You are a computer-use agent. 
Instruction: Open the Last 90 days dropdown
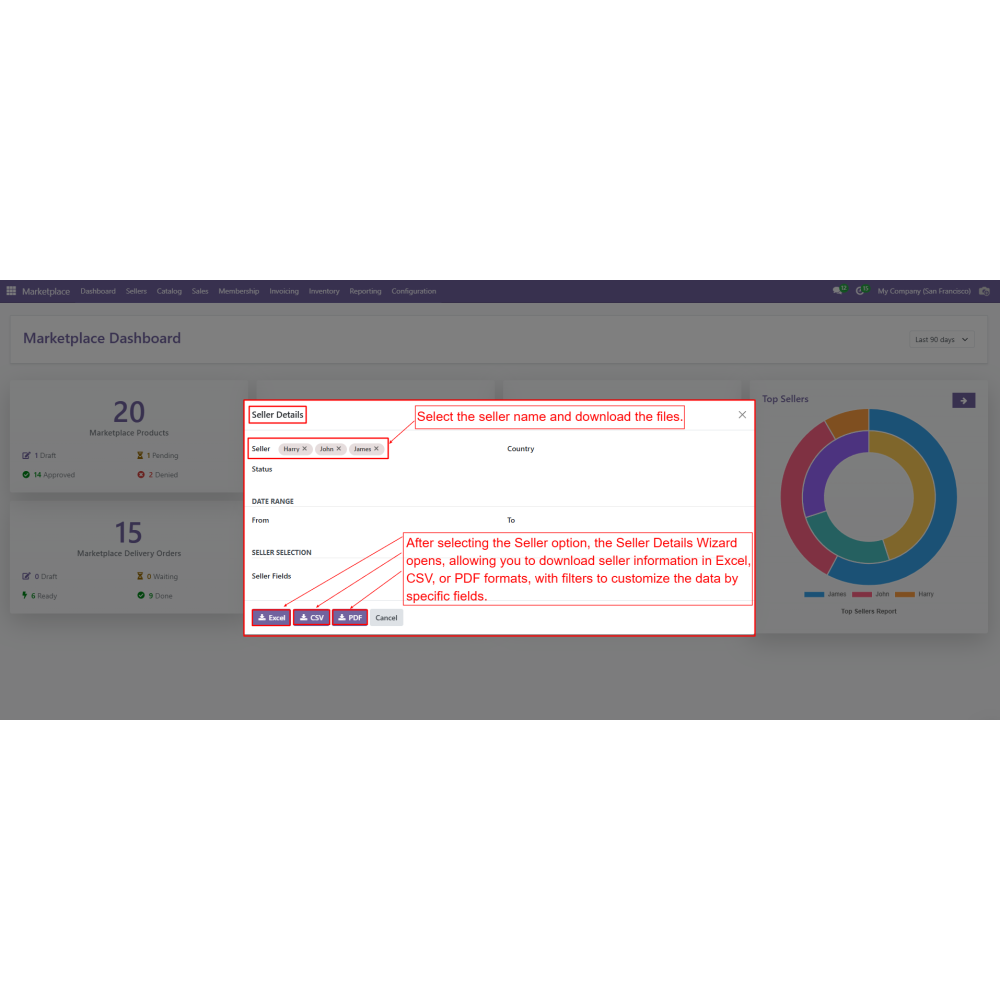click(x=942, y=340)
